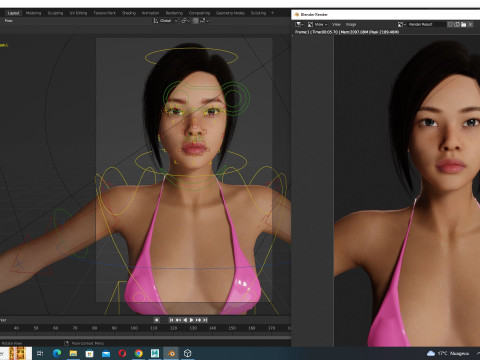Launch Opera browser from the taskbar

click(x=122, y=353)
